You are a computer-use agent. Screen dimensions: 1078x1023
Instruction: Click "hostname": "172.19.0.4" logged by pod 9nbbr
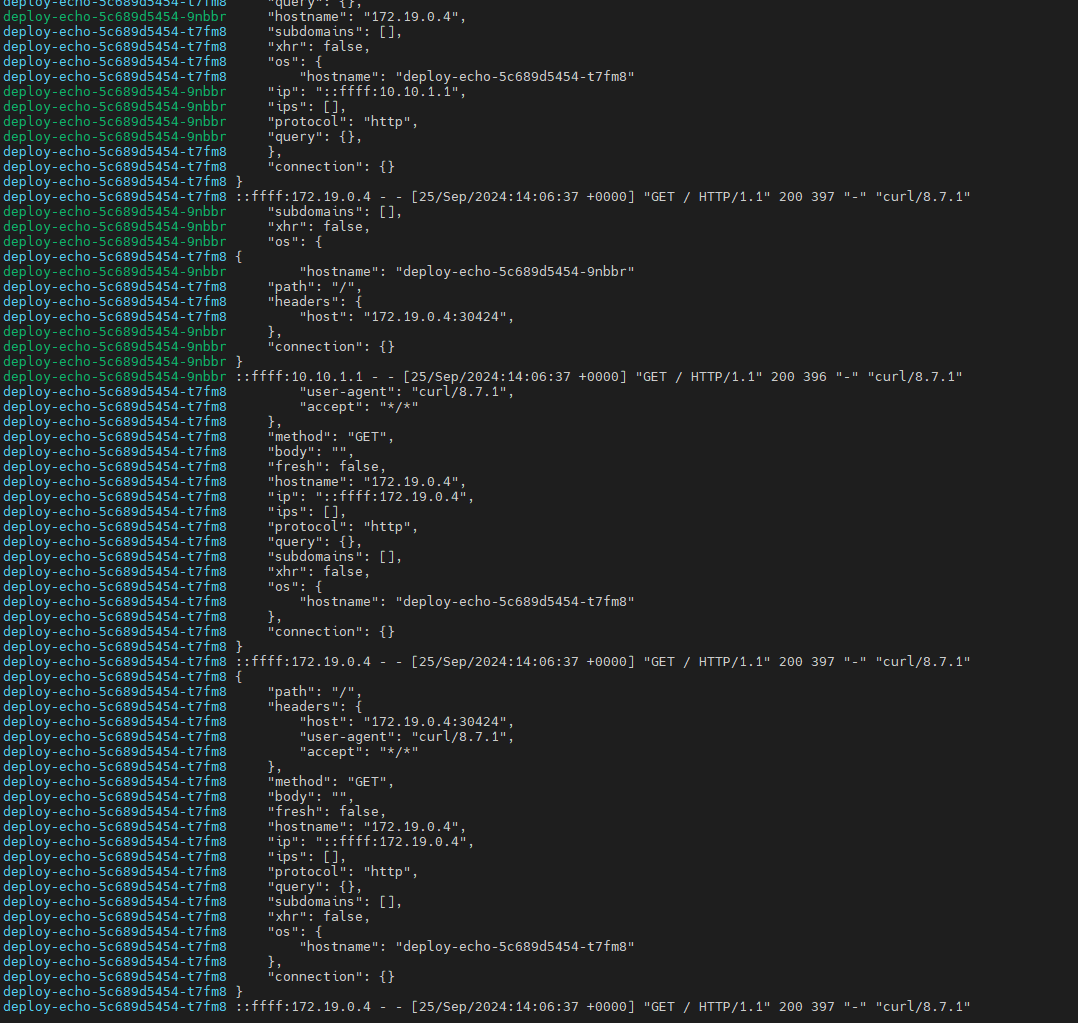click(366, 17)
